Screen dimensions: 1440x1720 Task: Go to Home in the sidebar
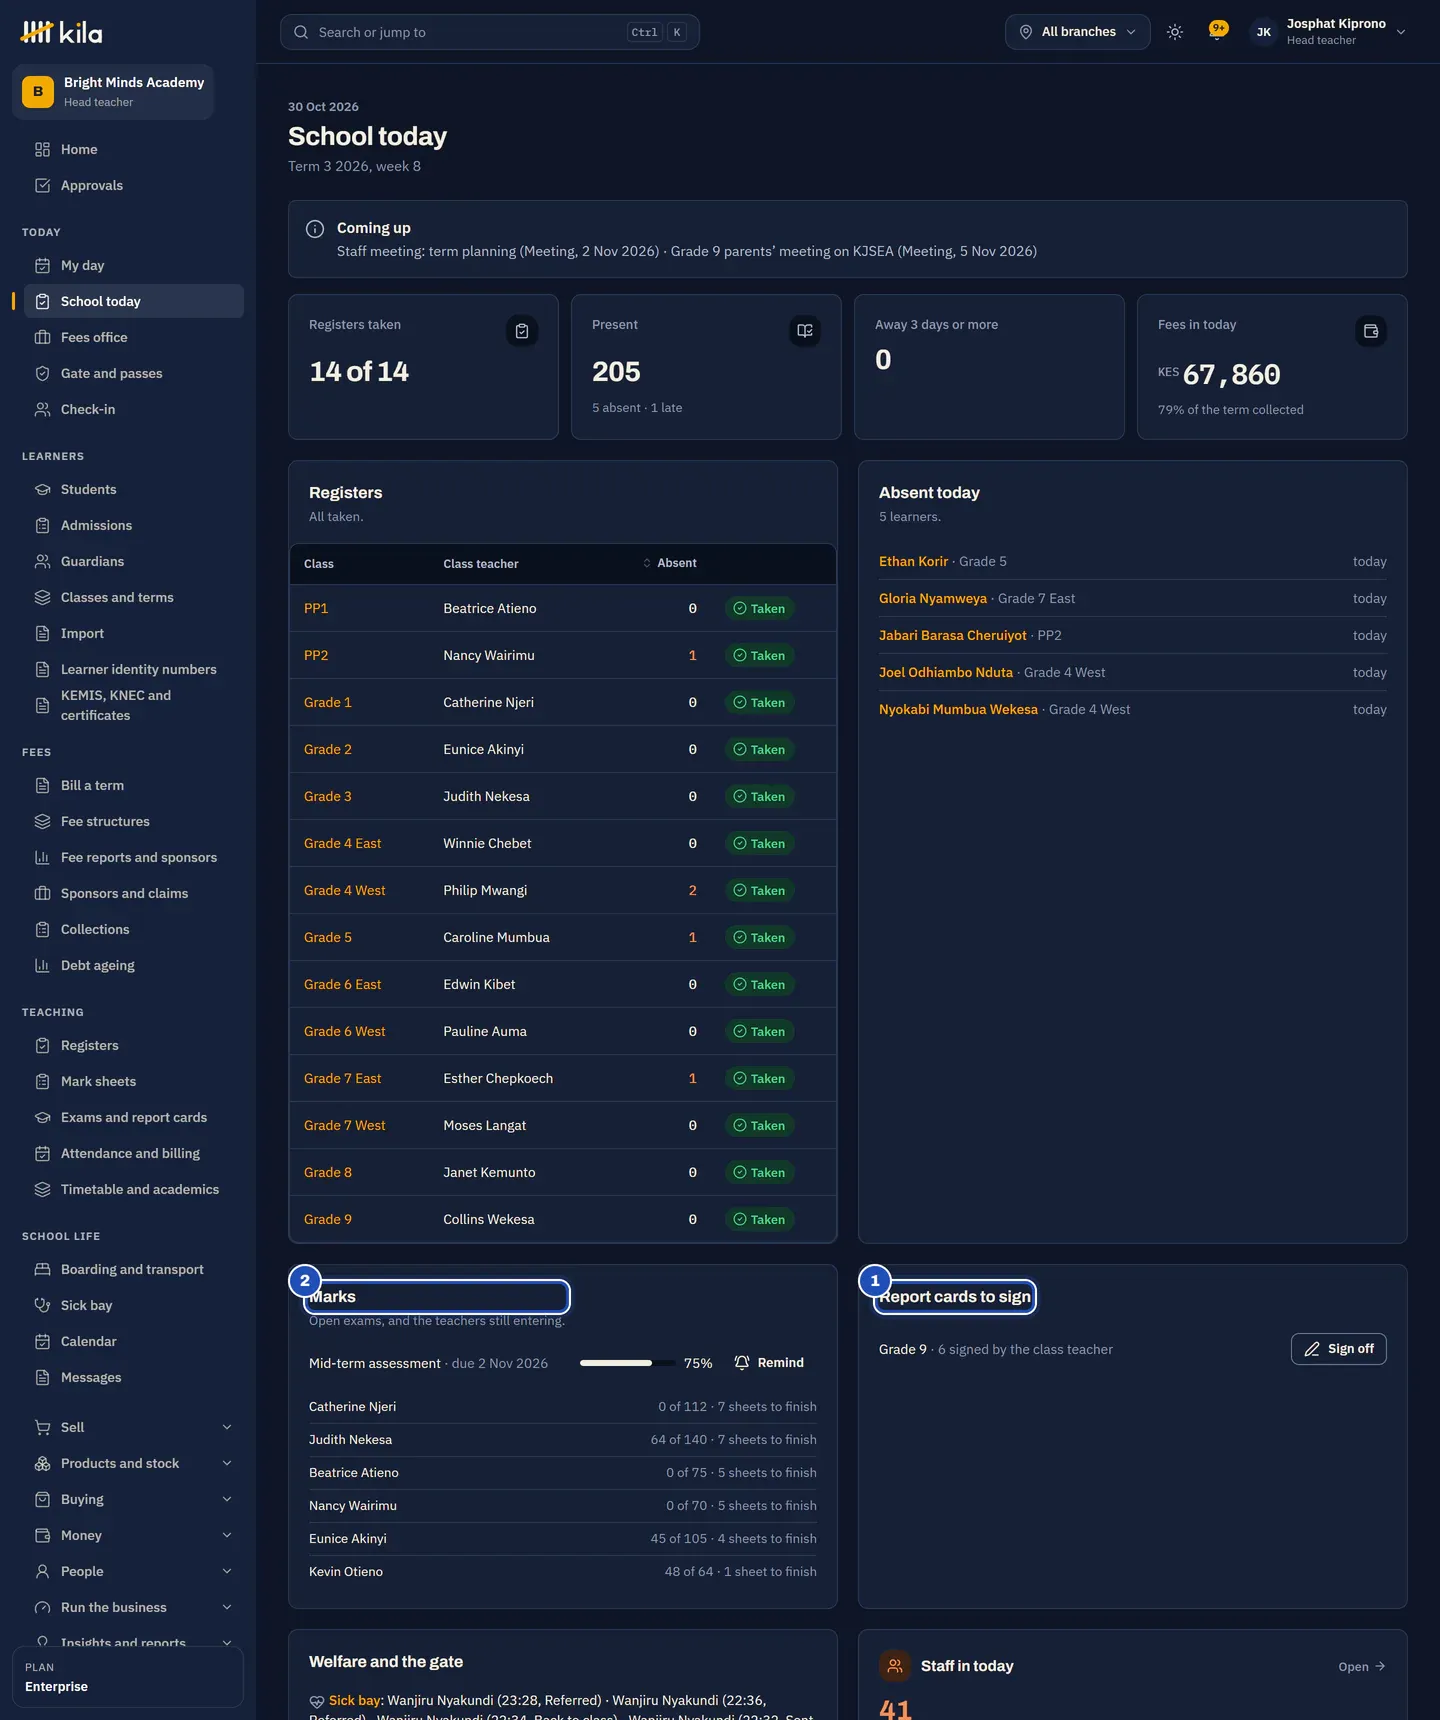(134, 149)
